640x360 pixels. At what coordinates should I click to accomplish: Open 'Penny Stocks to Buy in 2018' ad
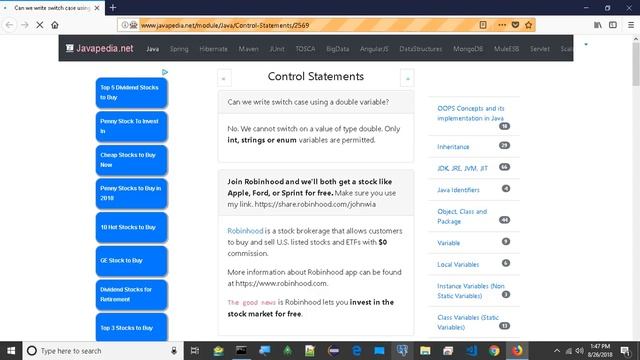click(x=131, y=193)
